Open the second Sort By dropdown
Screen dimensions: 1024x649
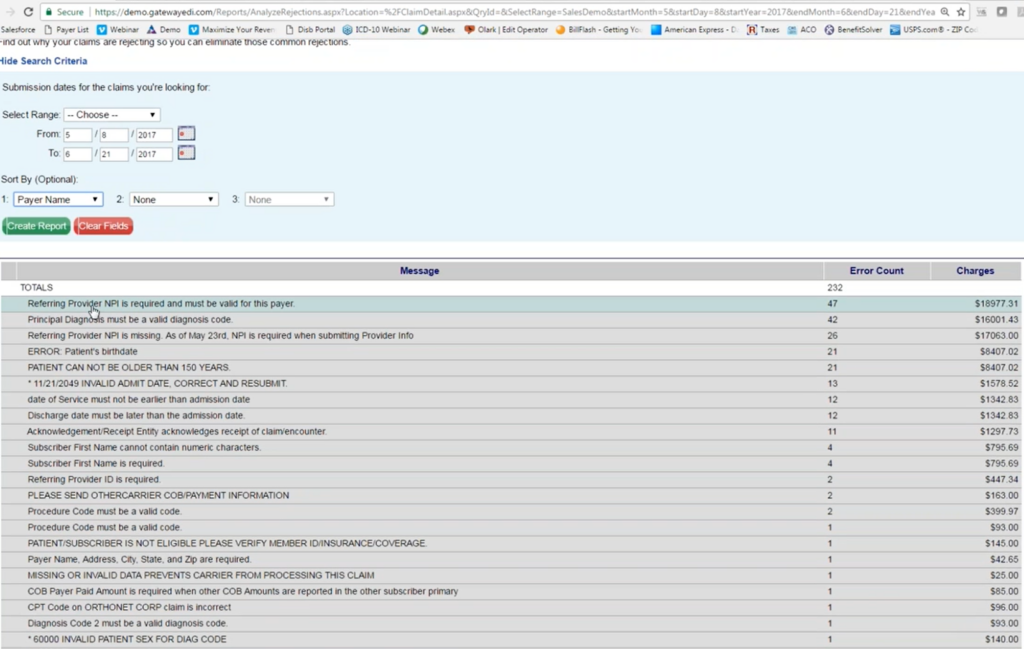tap(174, 200)
